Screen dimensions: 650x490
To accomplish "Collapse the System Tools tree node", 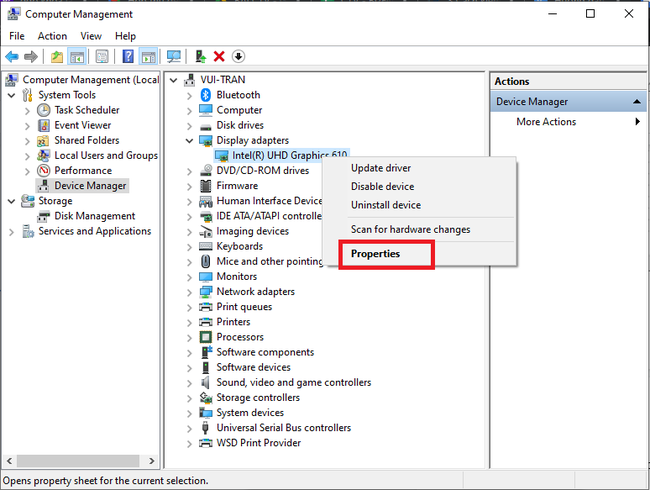I will 12,95.
